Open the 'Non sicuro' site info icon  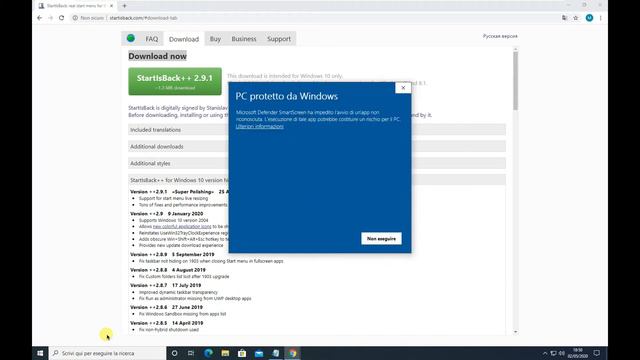pos(75,18)
